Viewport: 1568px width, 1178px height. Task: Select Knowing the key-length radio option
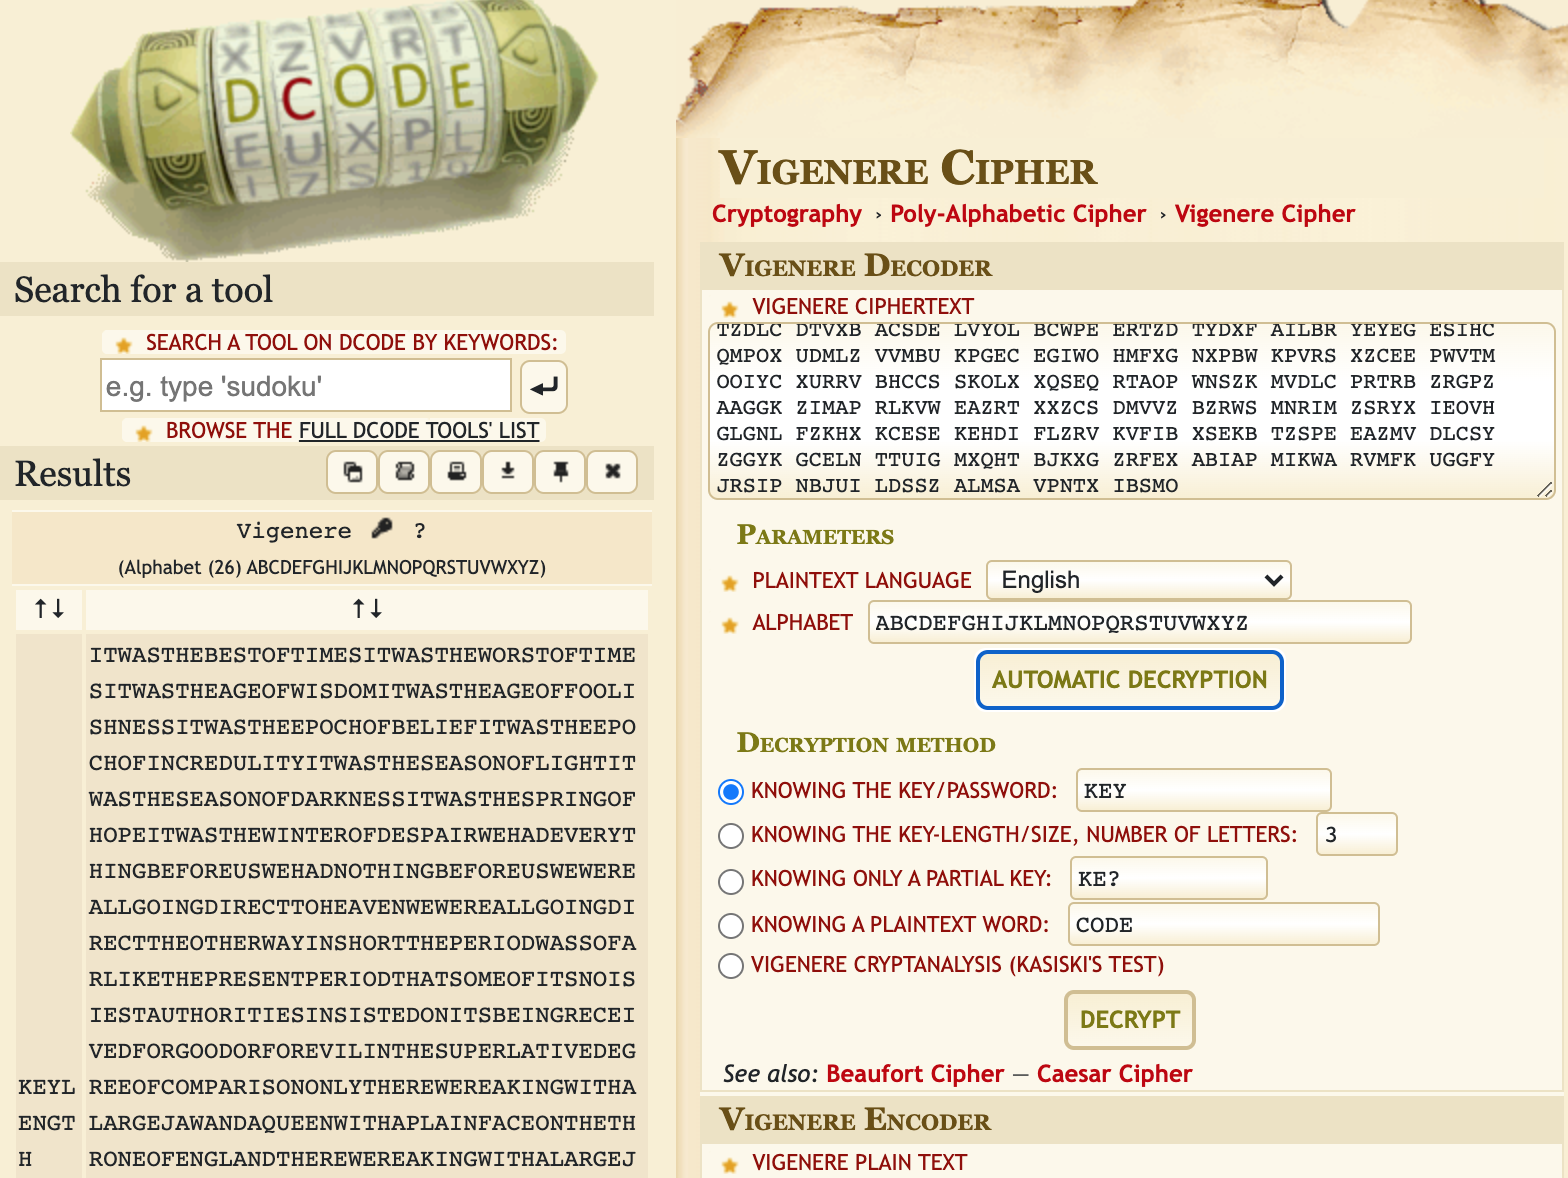coord(731,835)
